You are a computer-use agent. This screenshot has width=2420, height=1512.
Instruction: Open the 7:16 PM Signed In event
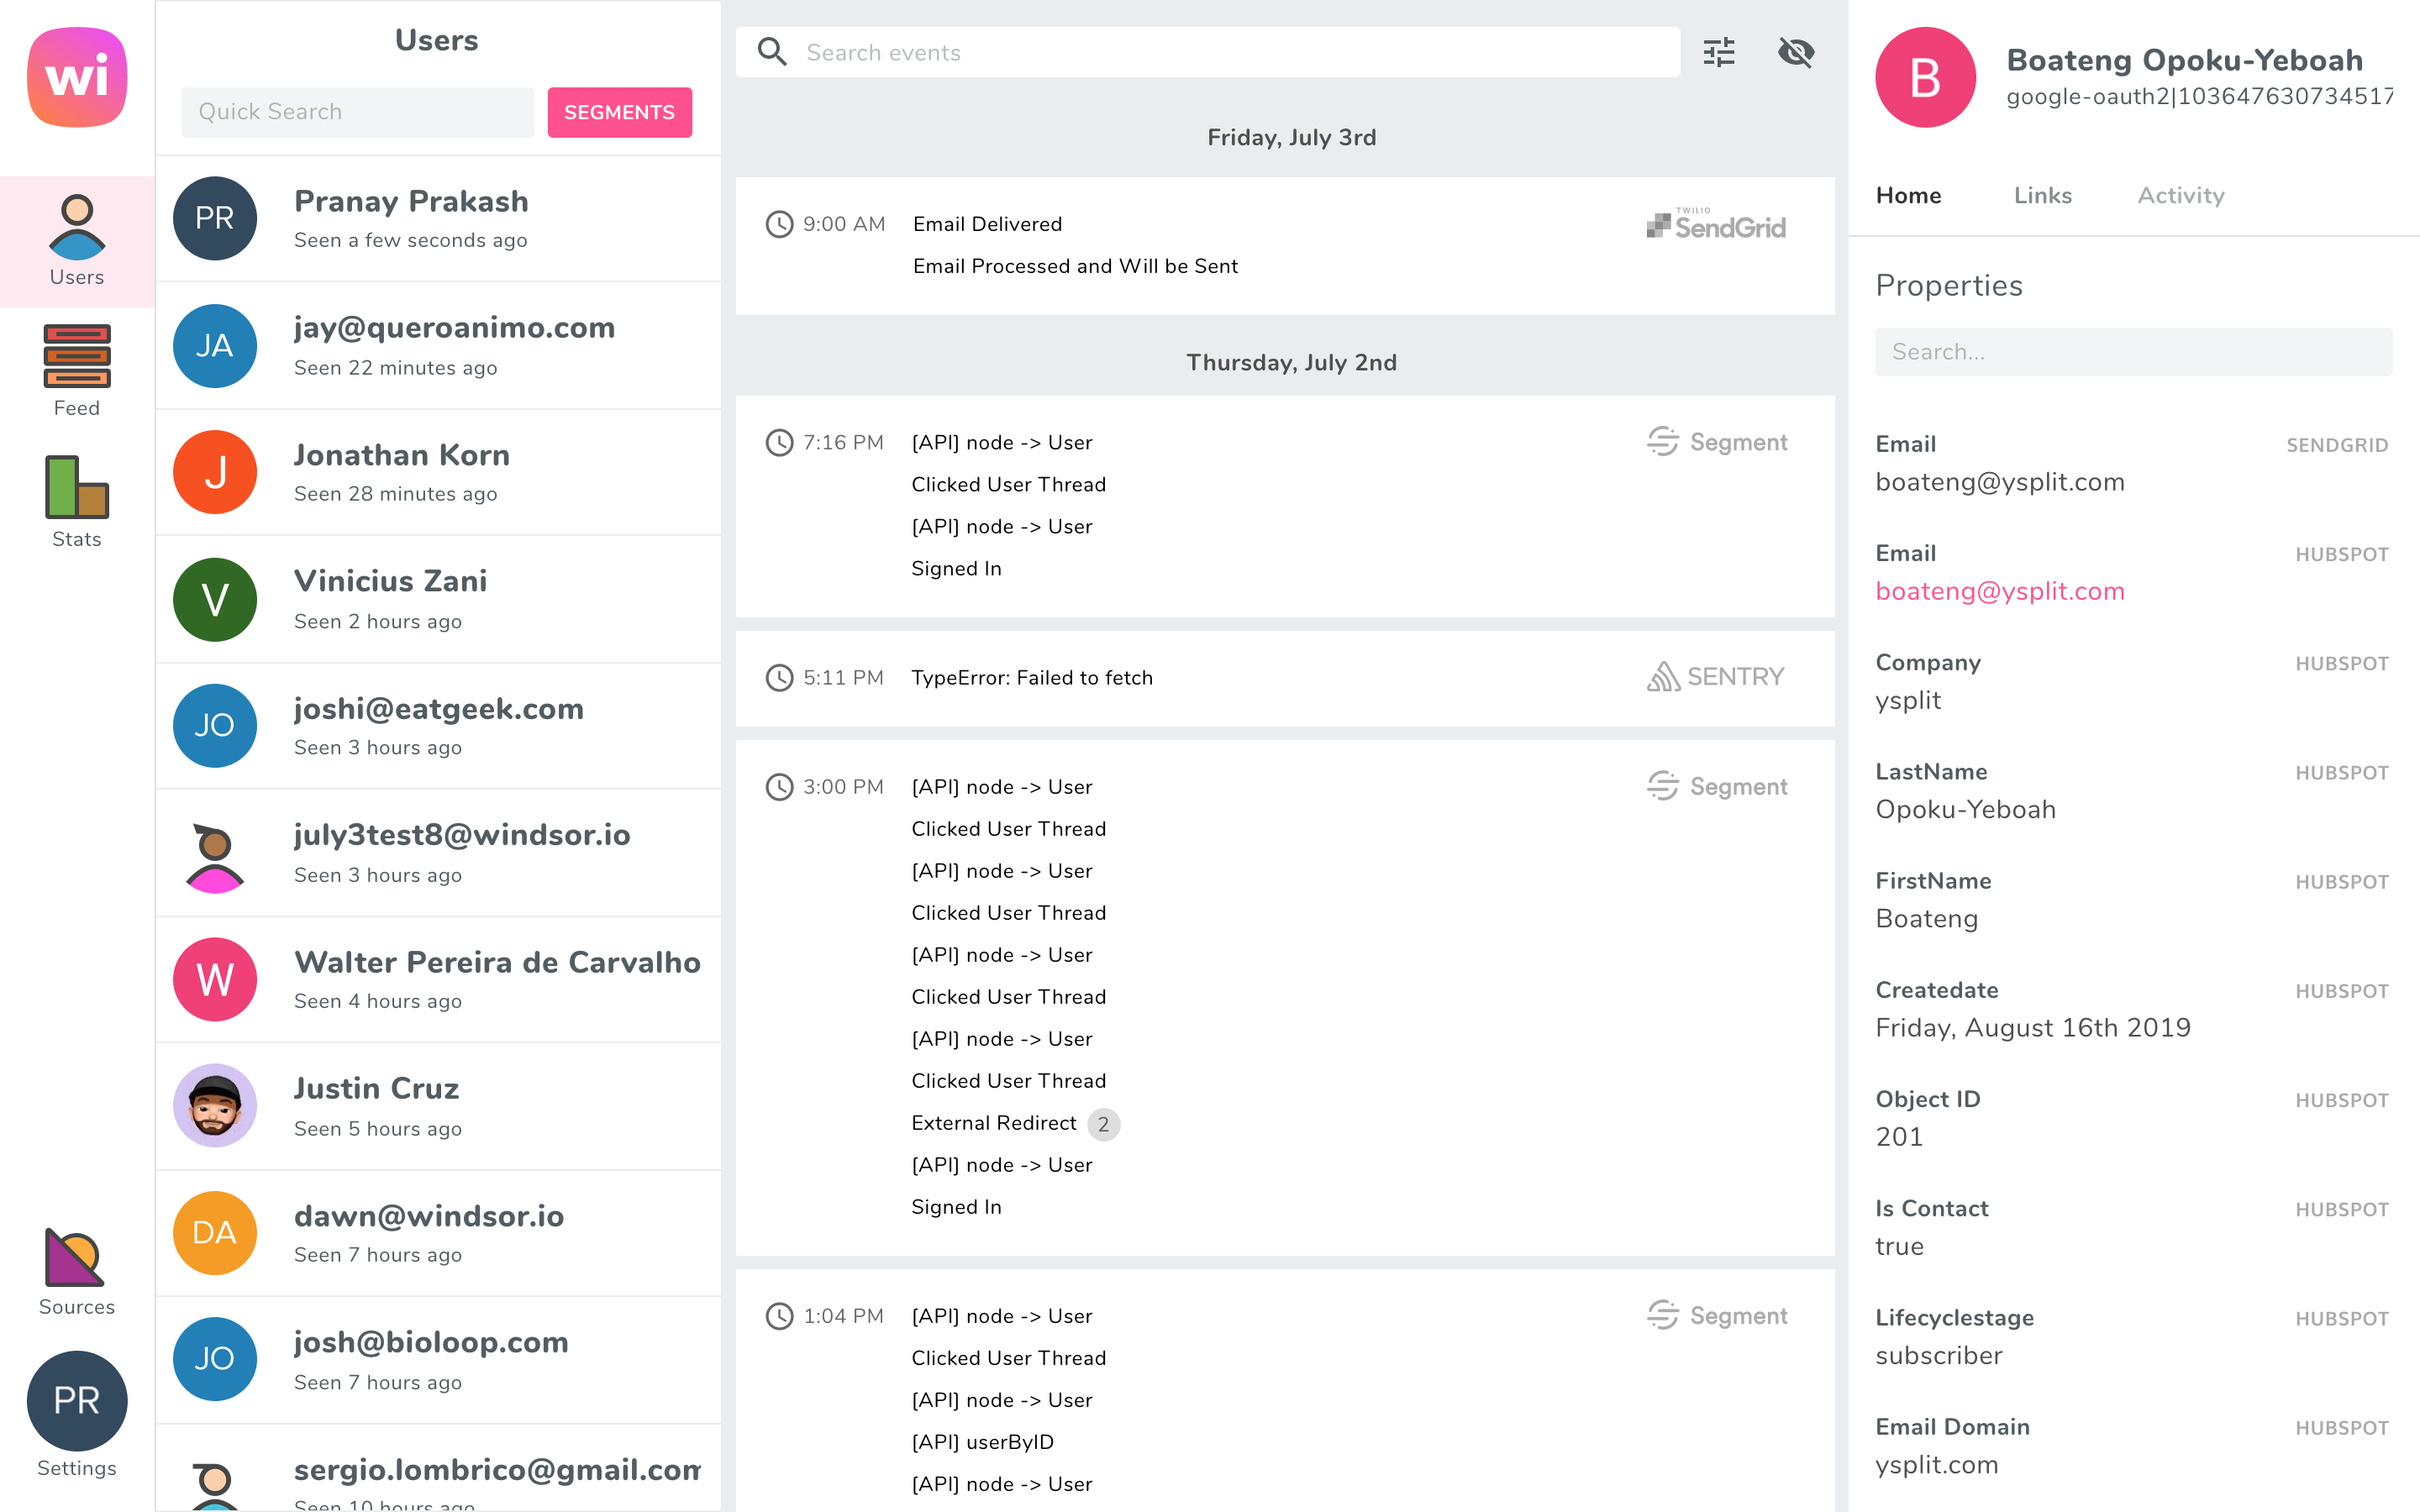click(956, 568)
